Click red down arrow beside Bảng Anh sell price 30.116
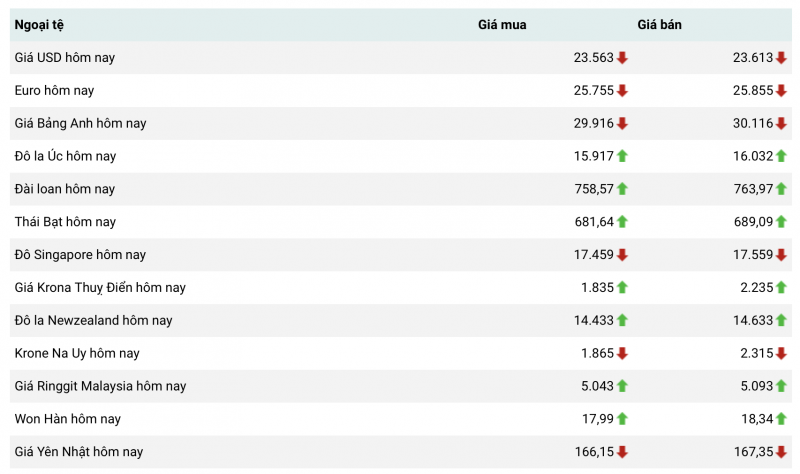This screenshot has width=800, height=474. pyautogui.click(x=781, y=124)
